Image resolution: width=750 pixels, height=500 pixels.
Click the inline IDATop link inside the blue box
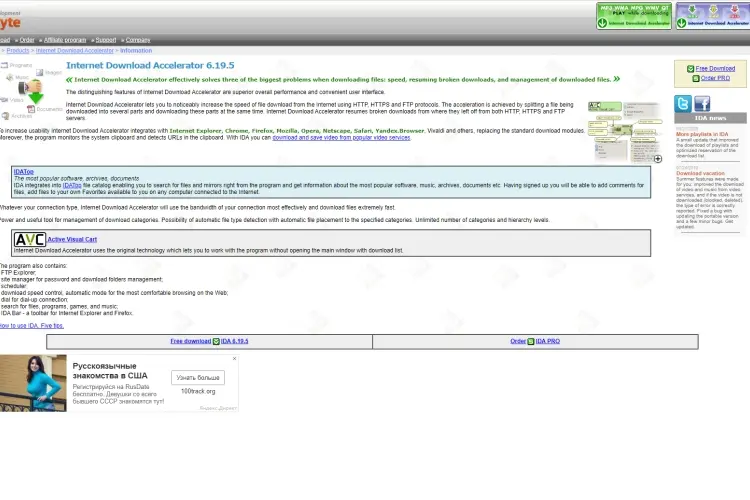[x=72, y=185]
